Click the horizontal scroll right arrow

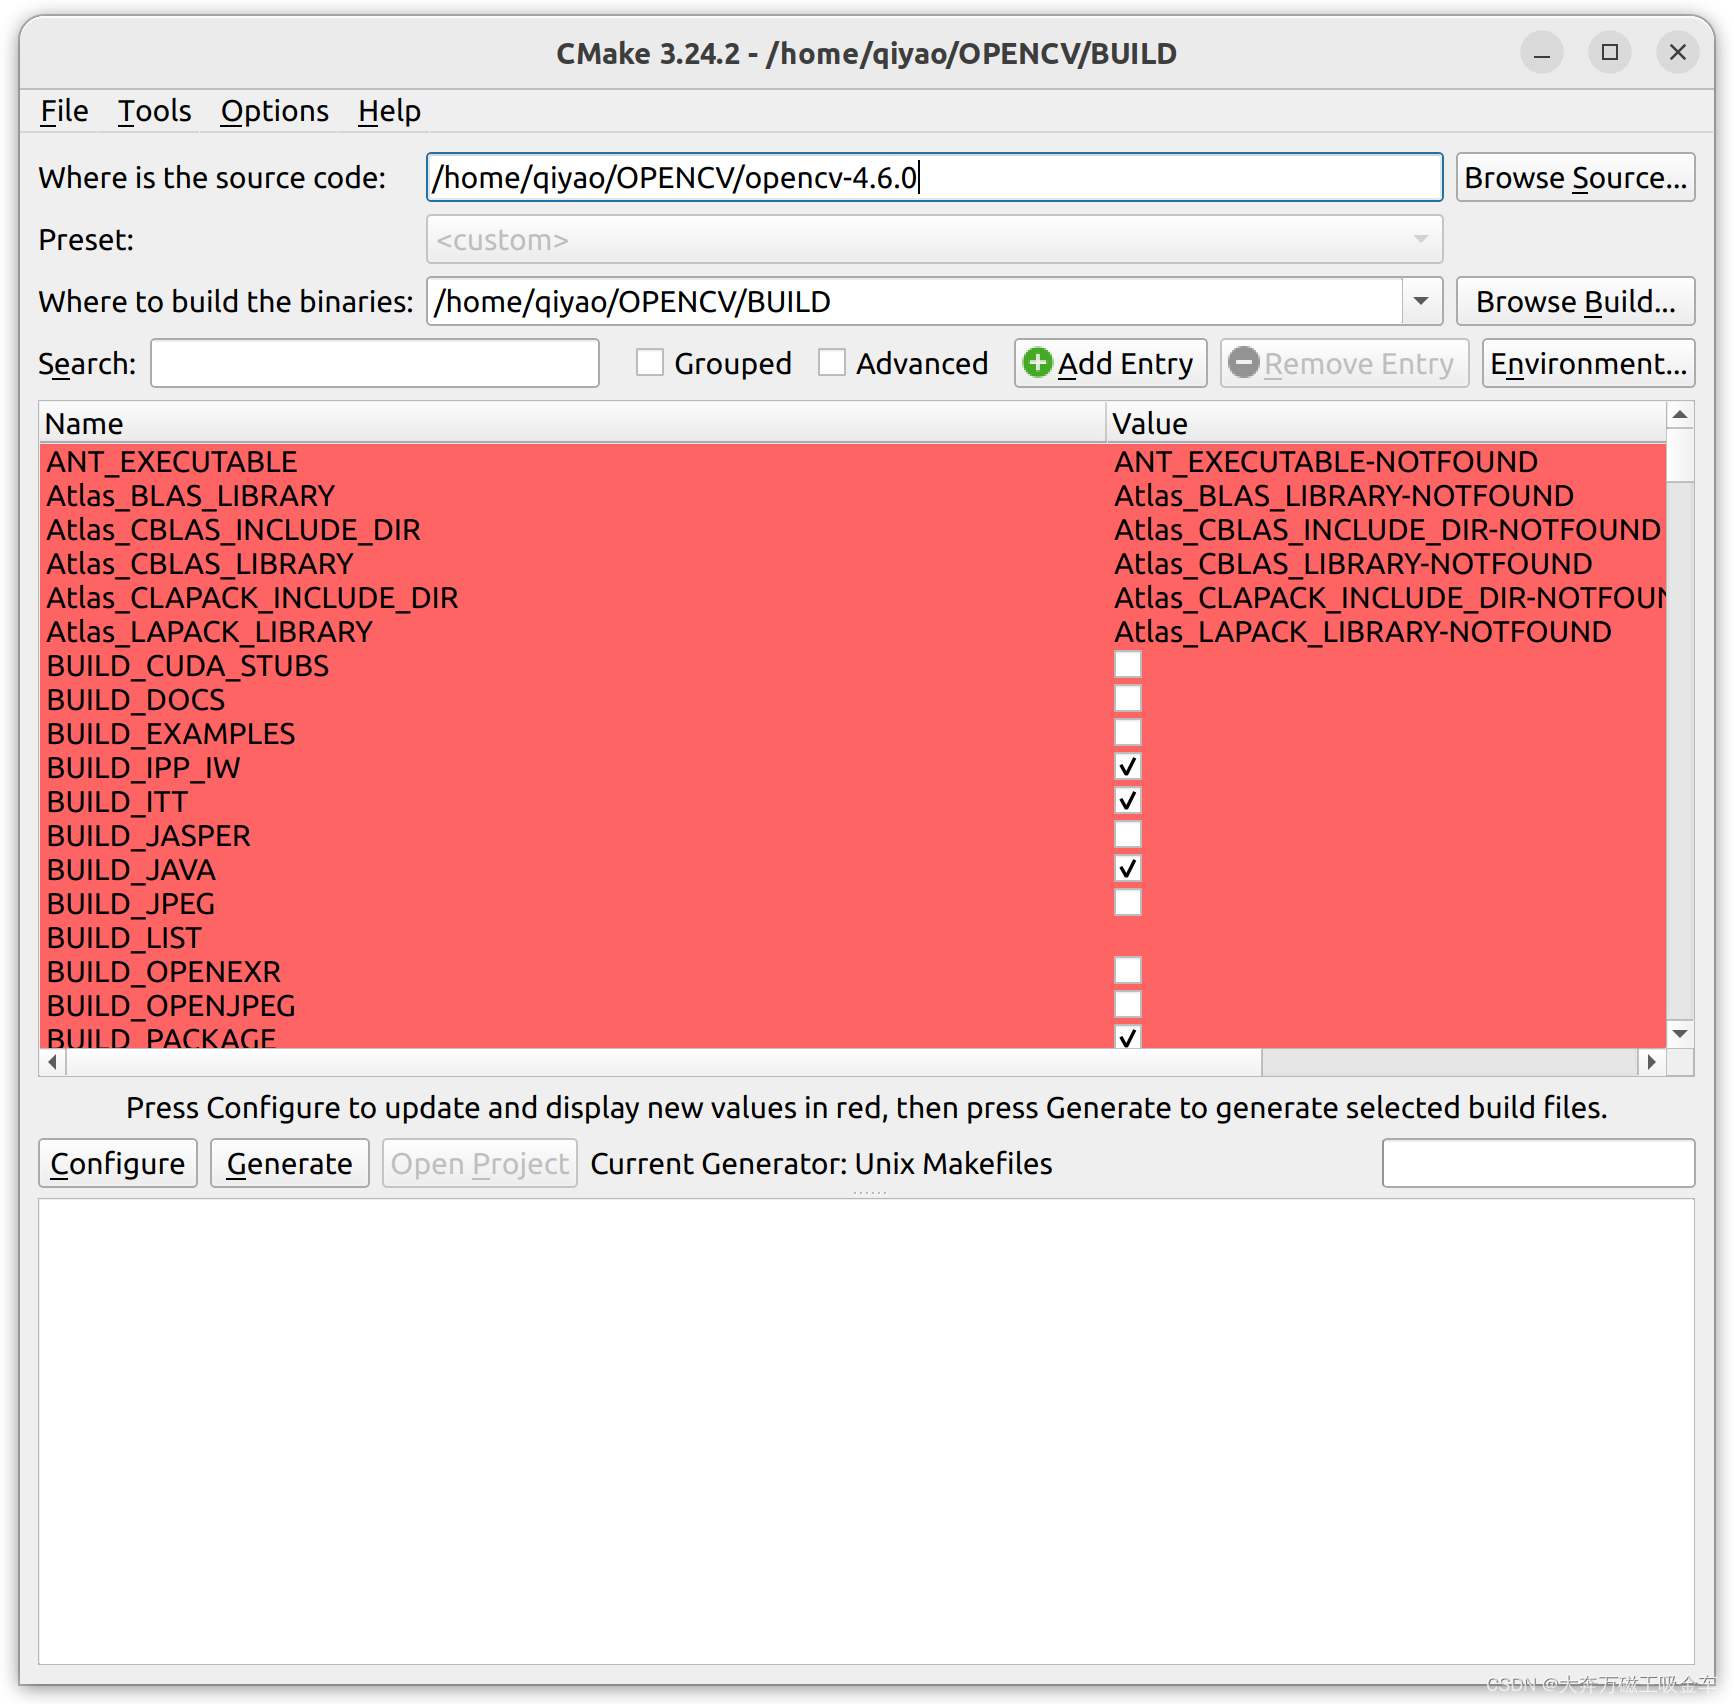click(x=1652, y=1062)
